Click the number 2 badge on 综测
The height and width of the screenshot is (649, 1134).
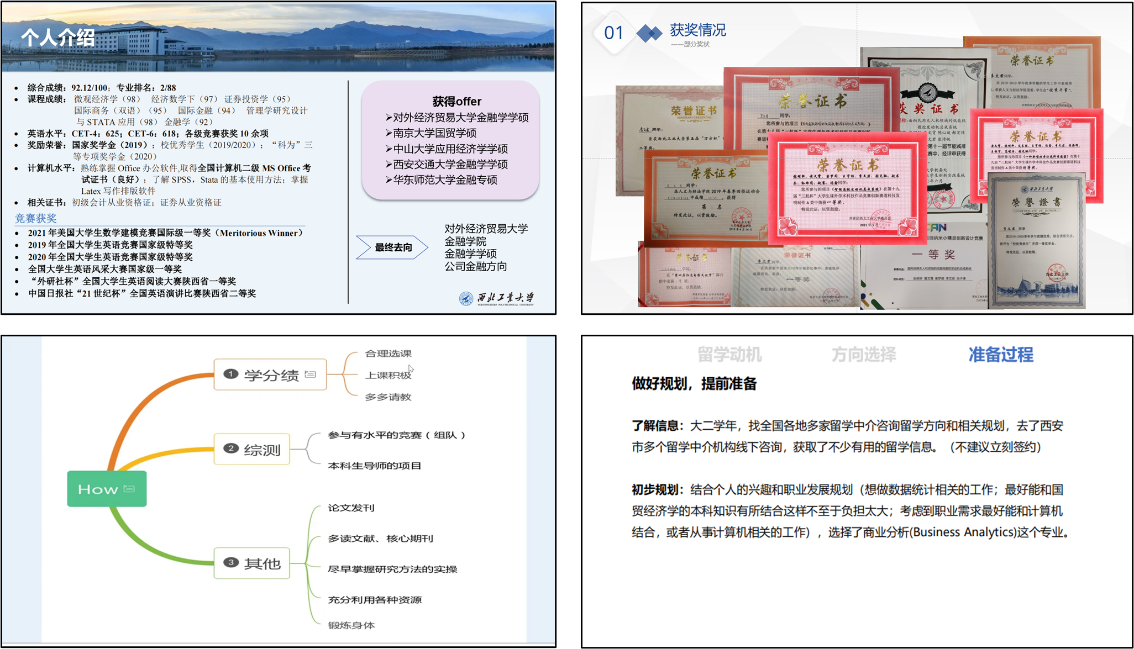tap(230, 450)
